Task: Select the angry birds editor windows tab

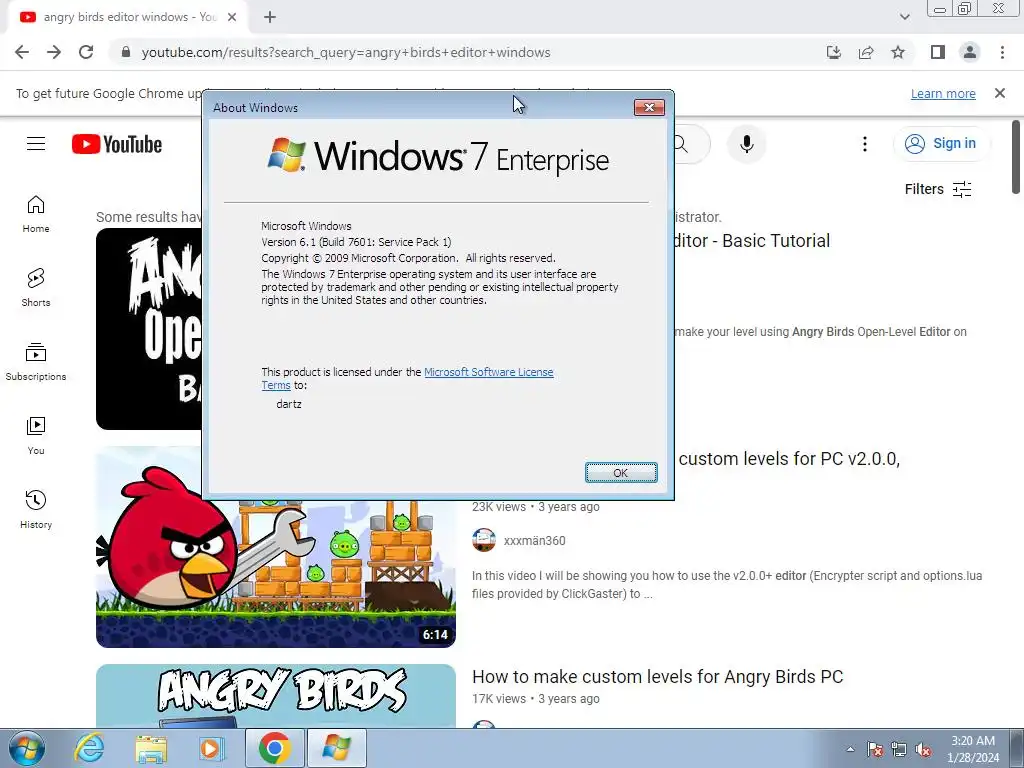Action: tap(128, 17)
